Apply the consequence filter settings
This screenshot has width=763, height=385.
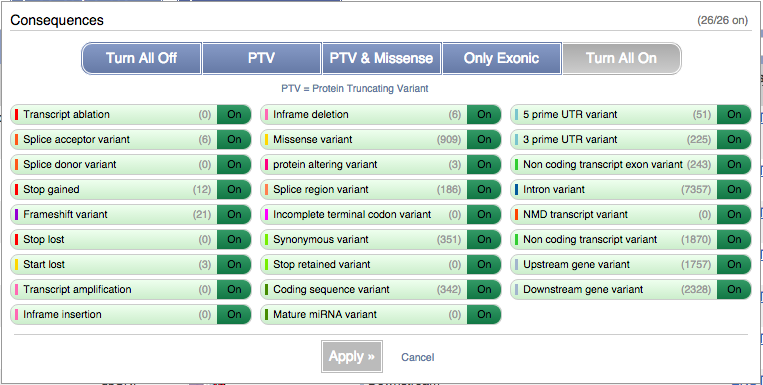coord(352,356)
